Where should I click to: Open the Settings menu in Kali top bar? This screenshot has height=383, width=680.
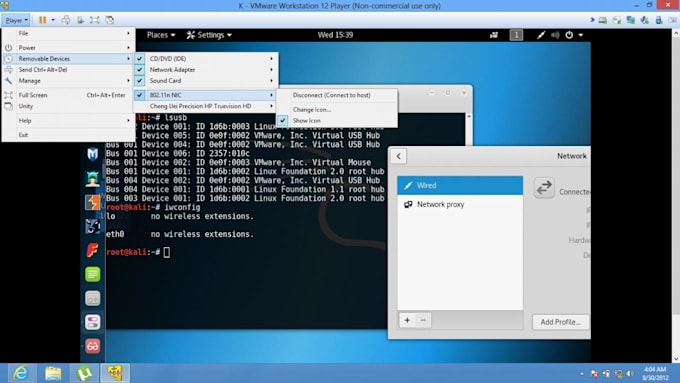(x=209, y=35)
